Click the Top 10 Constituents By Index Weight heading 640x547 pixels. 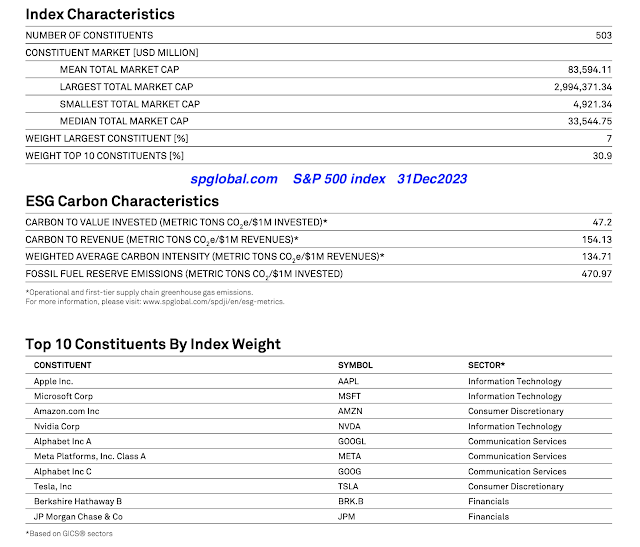click(153, 344)
